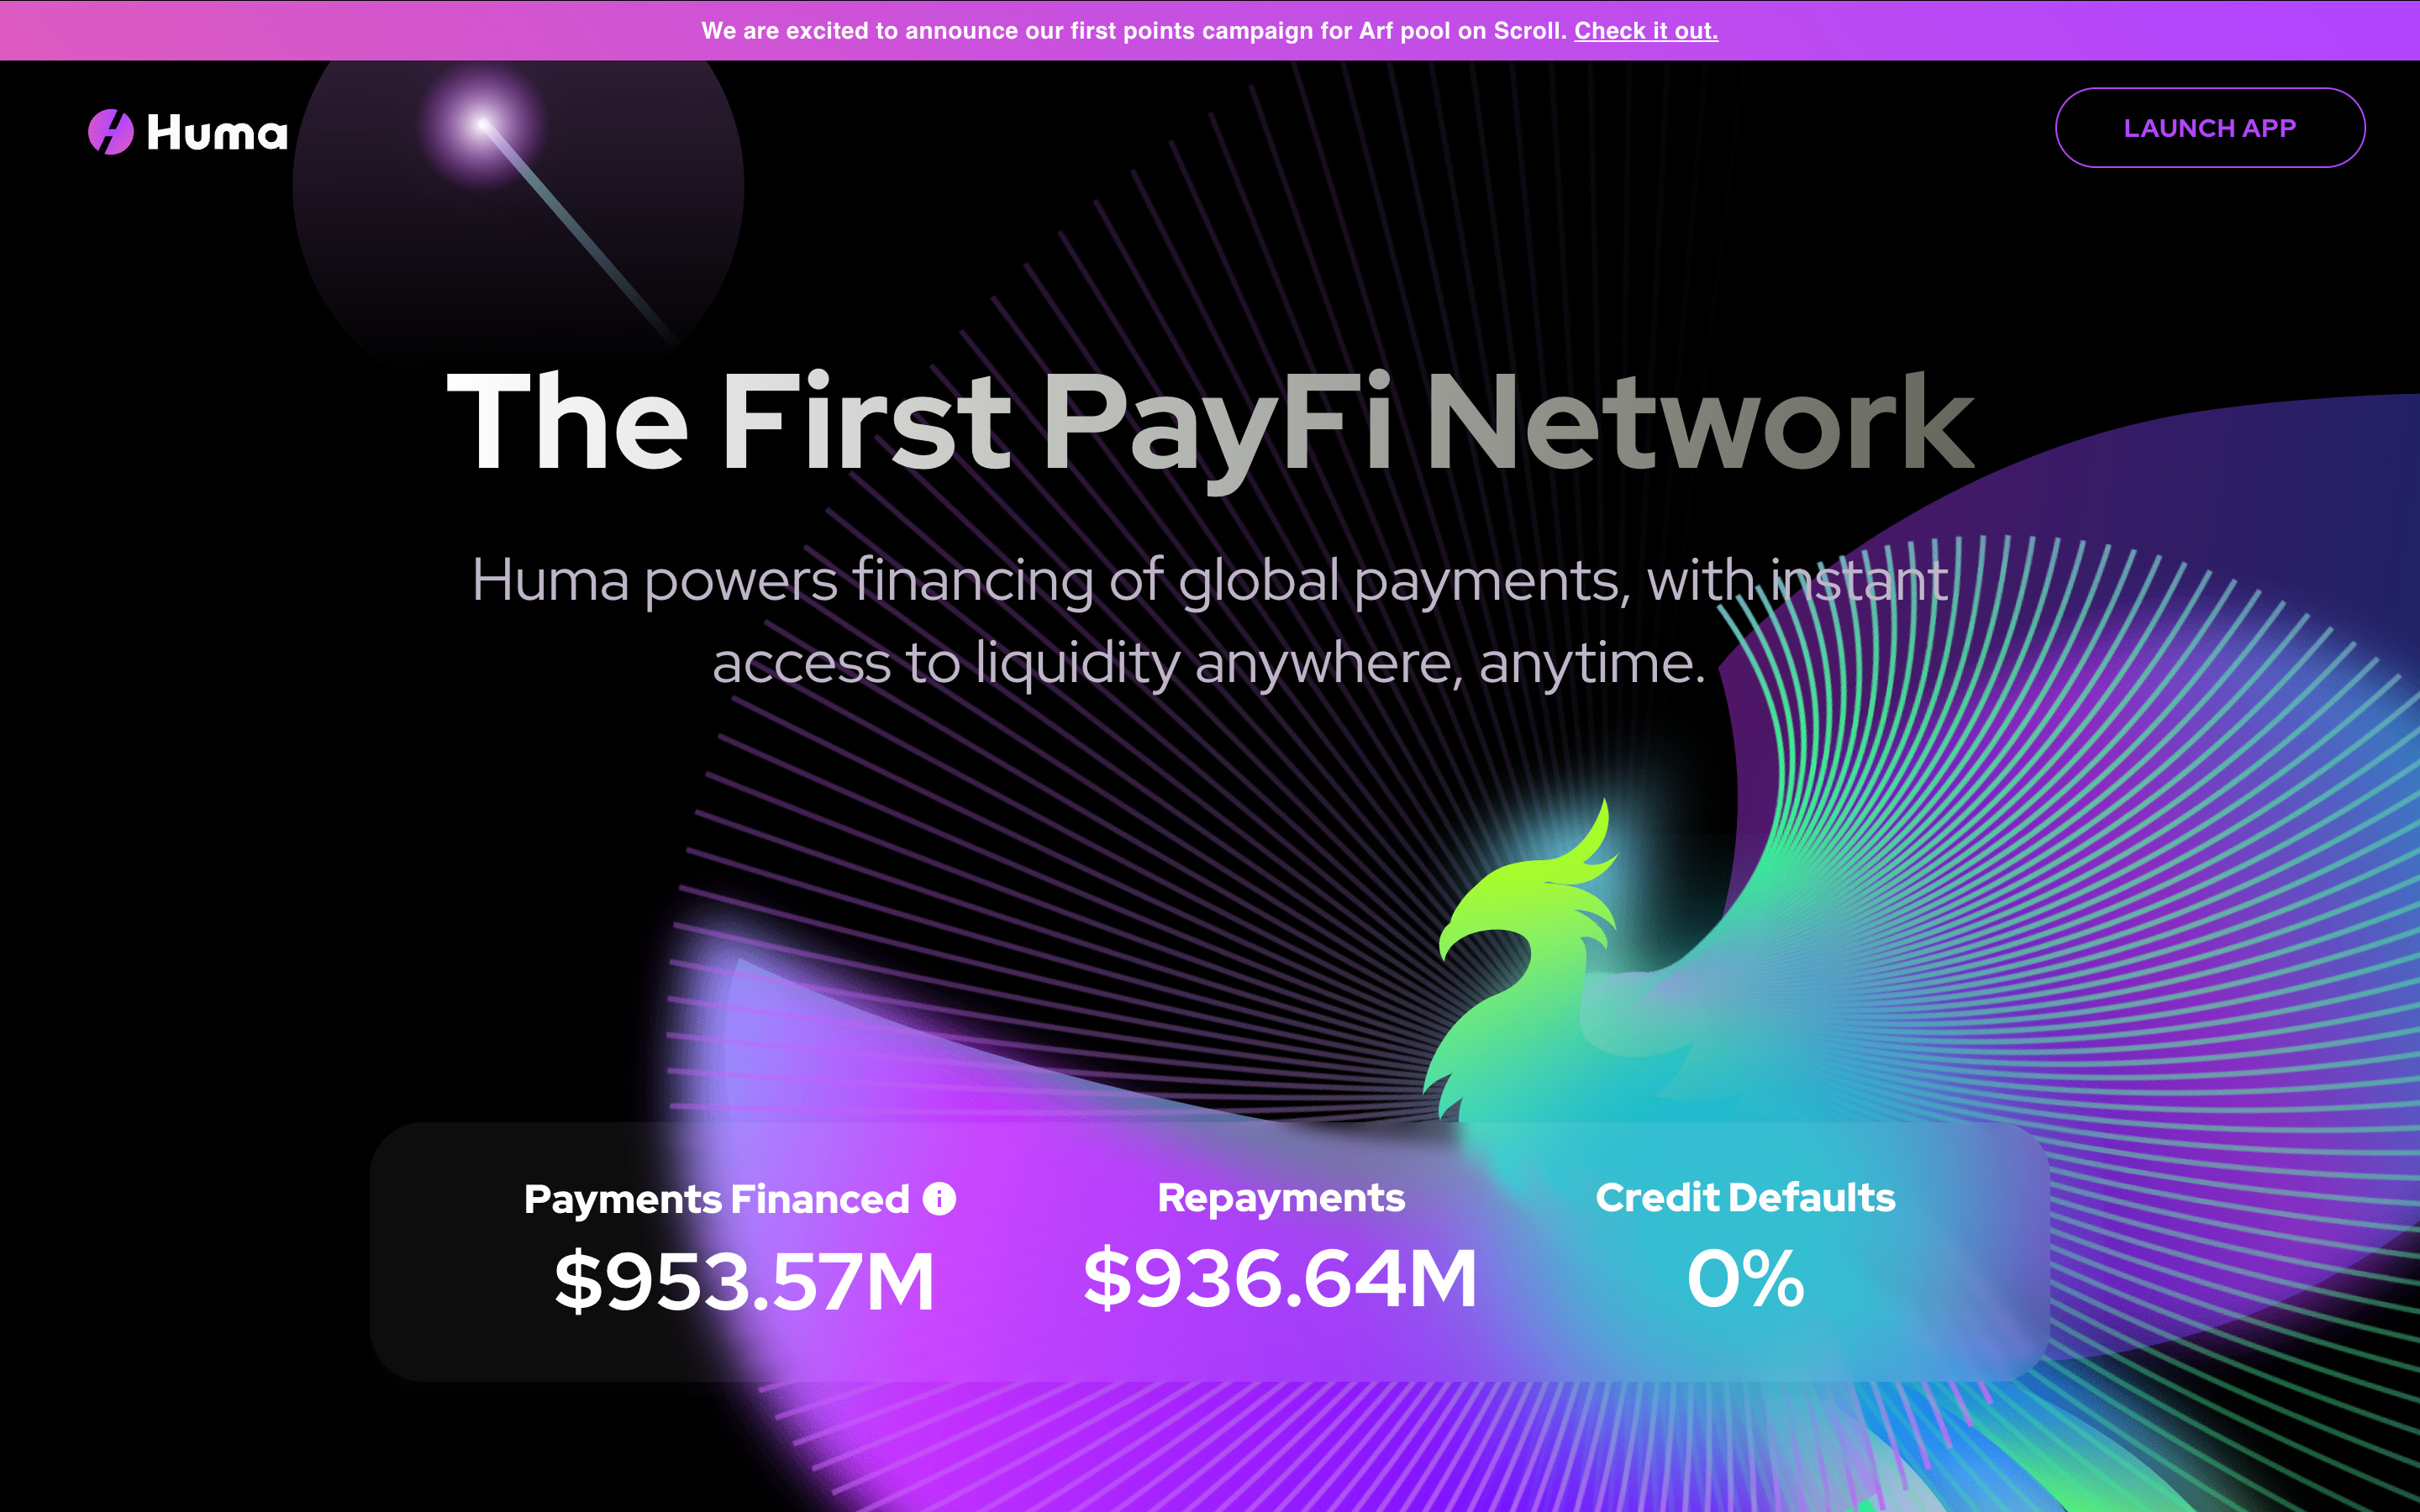Screen dimensions: 2420x1512
Task: Follow the "Check it out." banner link
Action: [1646, 31]
